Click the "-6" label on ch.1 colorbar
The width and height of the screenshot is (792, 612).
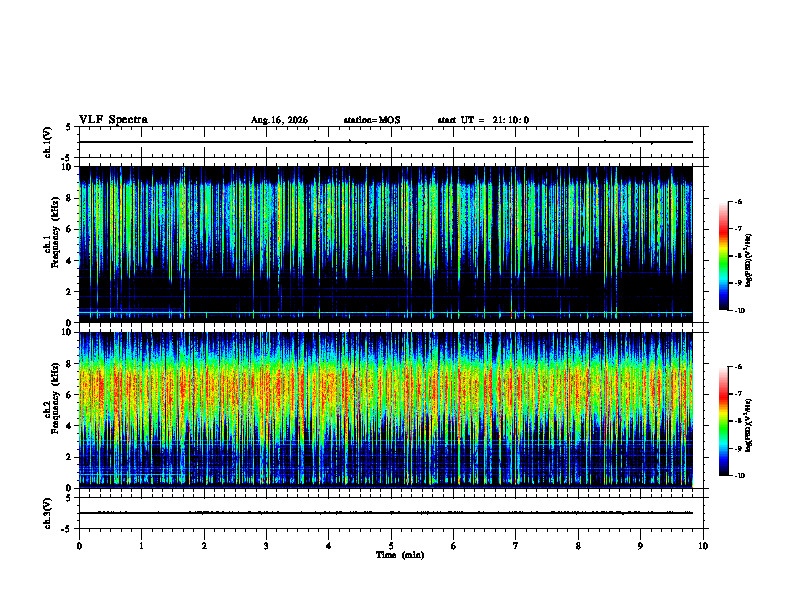(x=738, y=202)
